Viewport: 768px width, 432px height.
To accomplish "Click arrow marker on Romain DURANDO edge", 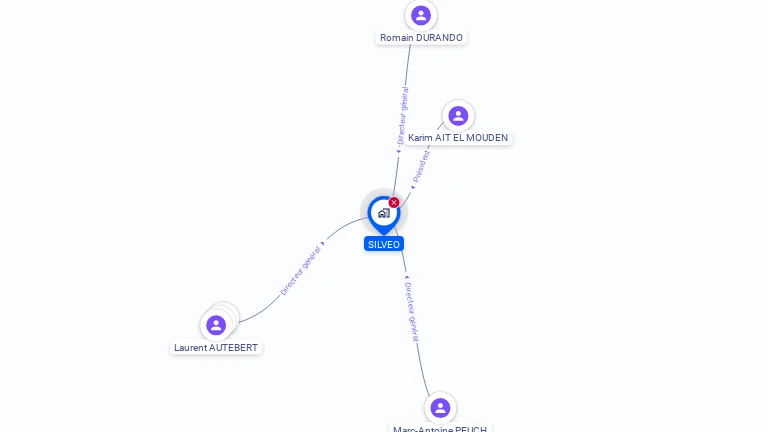I will coord(398,151).
